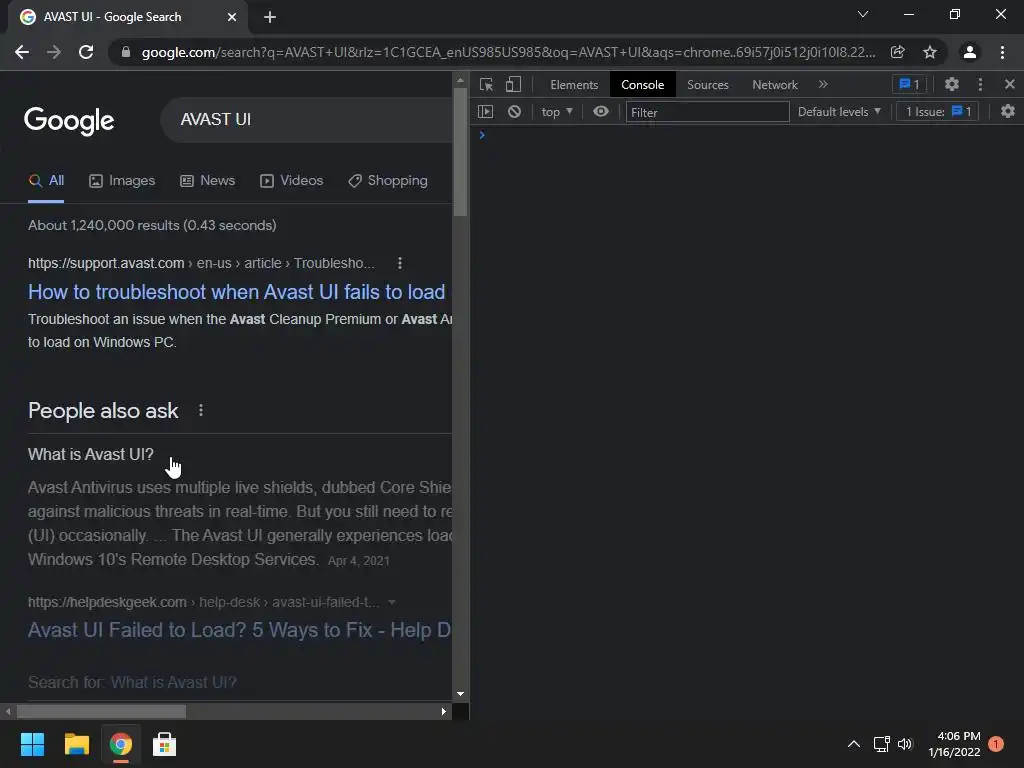Image resolution: width=1024 pixels, height=768 pixels.
Task: Switch to Shopping results
Action: coord(388,181)
